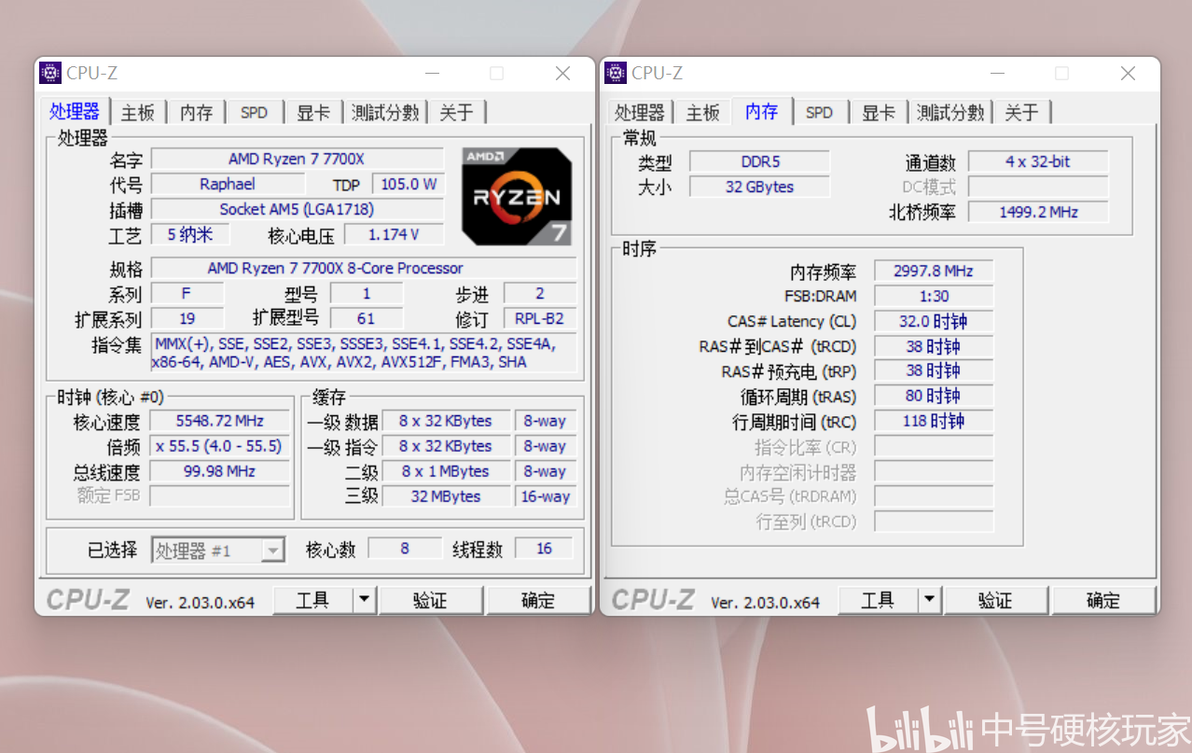
Task: Click the empty 指令比率 (CR) field
Action: coord(934,446)
